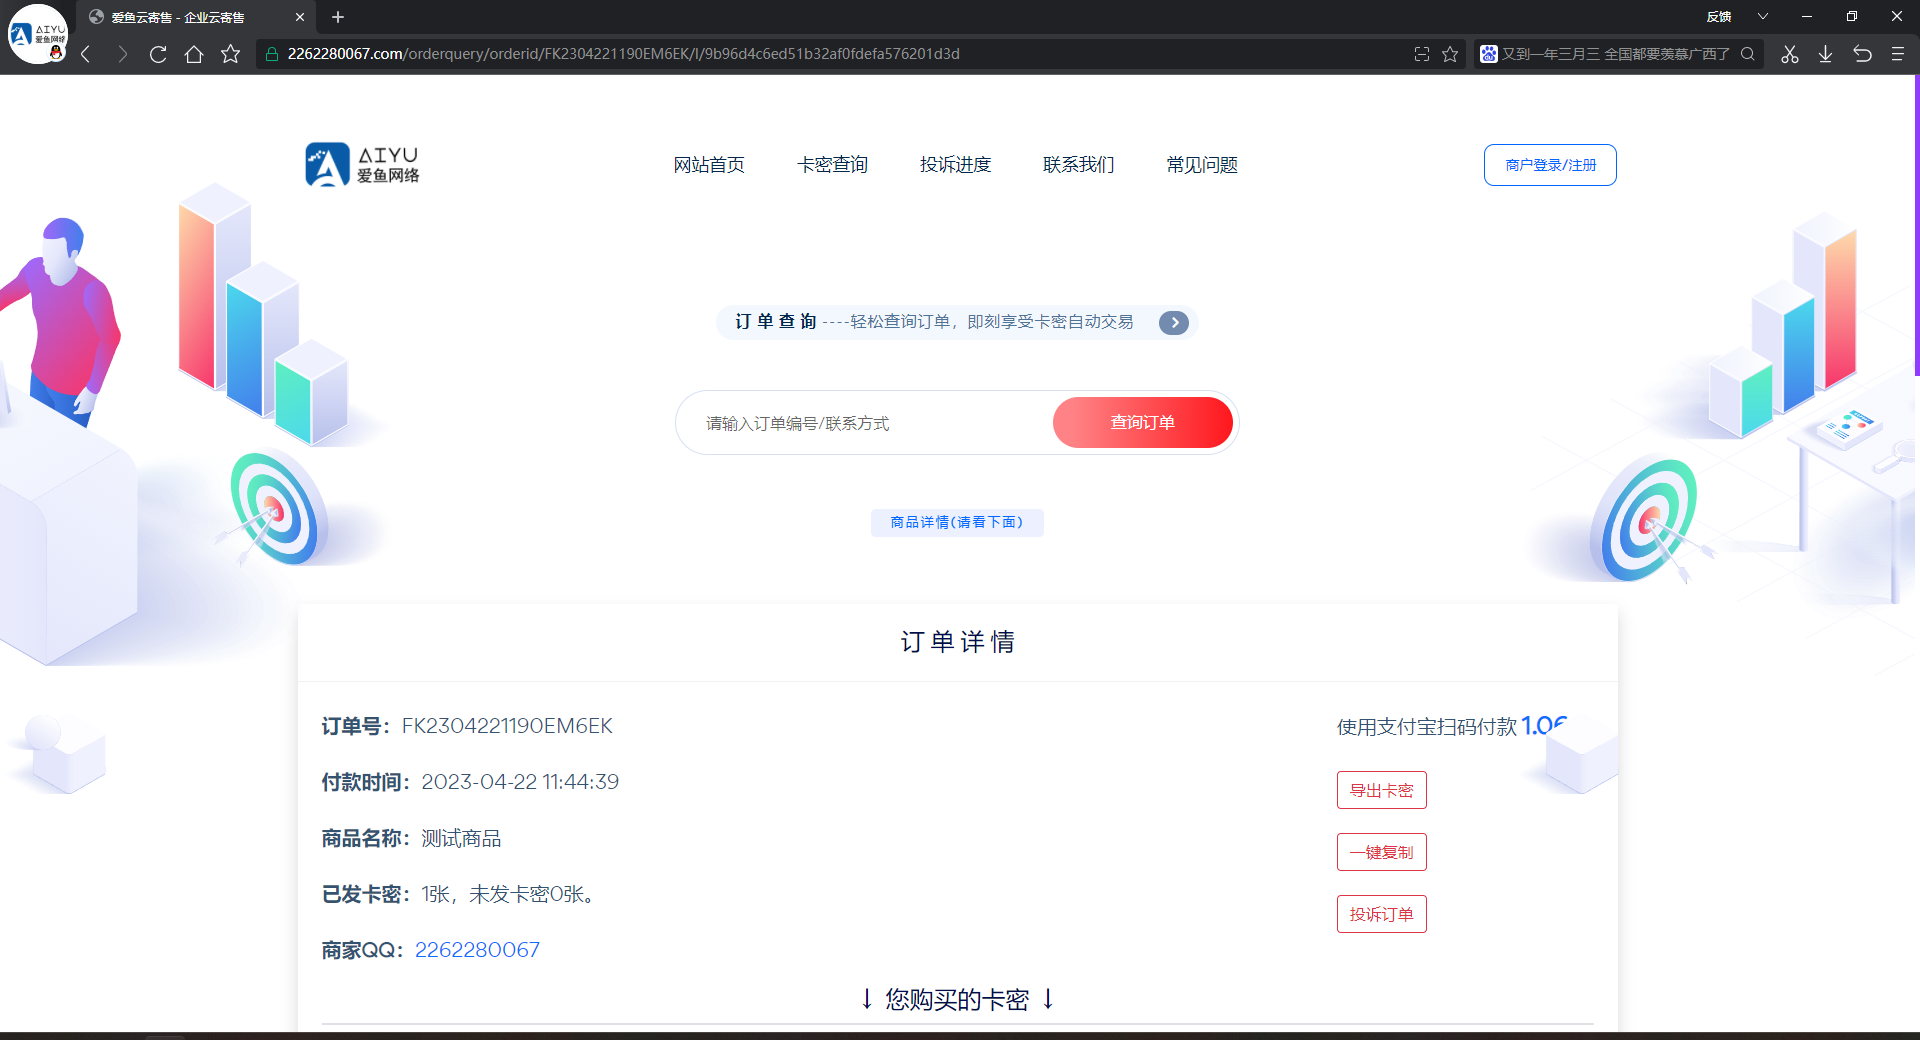This screenshot has height=1040, width=1920.
Task: Open a new browser tab
Action: pyautogui.click(x=338, y=17)
